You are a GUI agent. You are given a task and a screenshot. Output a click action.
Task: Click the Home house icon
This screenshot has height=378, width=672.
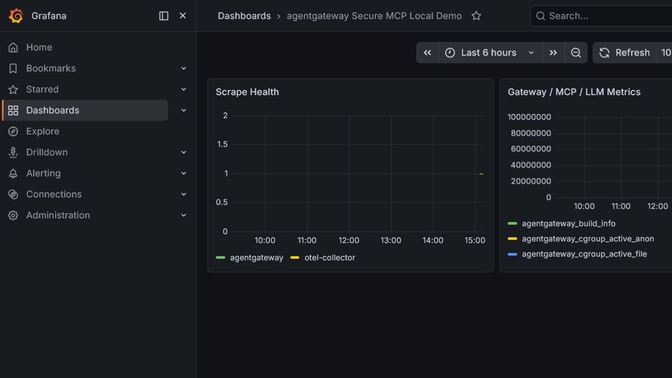[13, 47]
